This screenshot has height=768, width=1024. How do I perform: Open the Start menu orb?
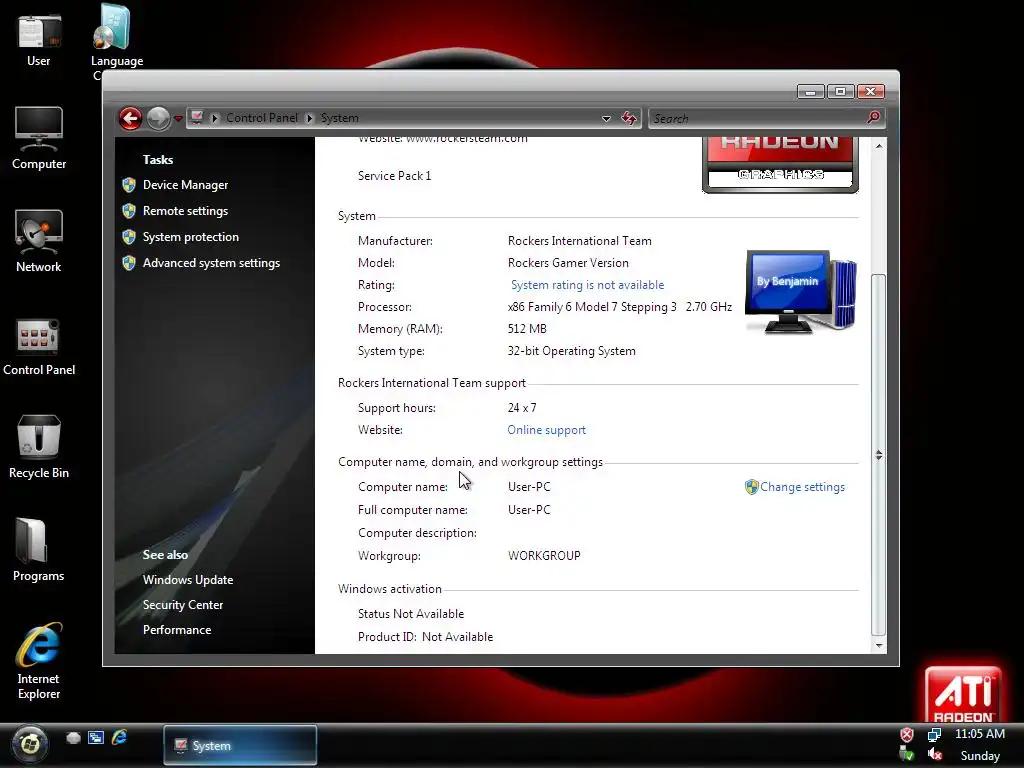[29, 743]
